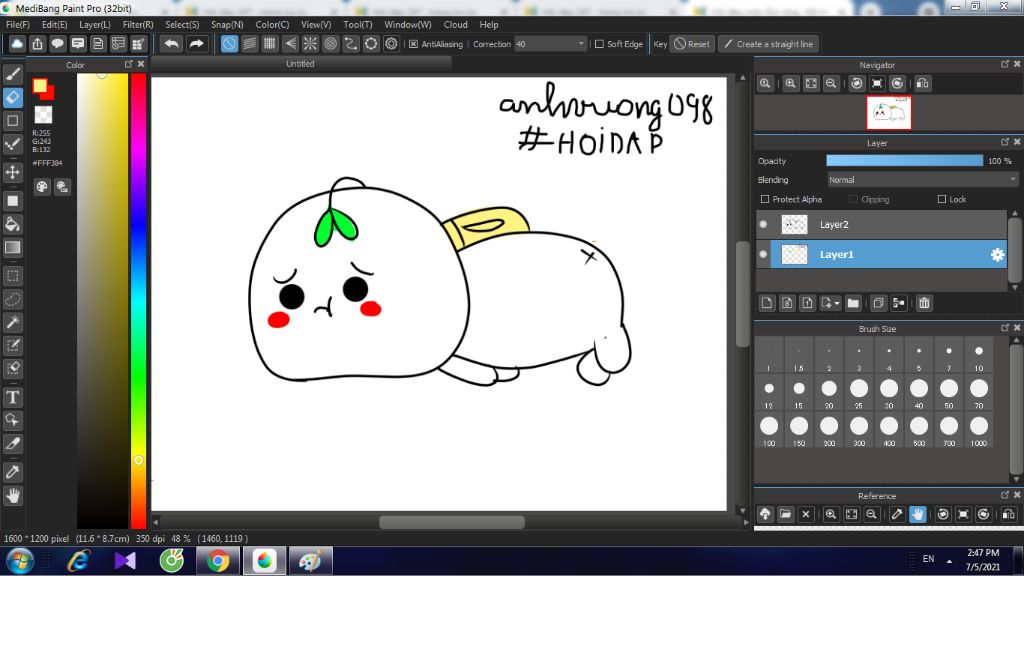The width and height of the screenshot is (1024, 661).
Task: Click Create a straight line button
Action: coord(769,44)
